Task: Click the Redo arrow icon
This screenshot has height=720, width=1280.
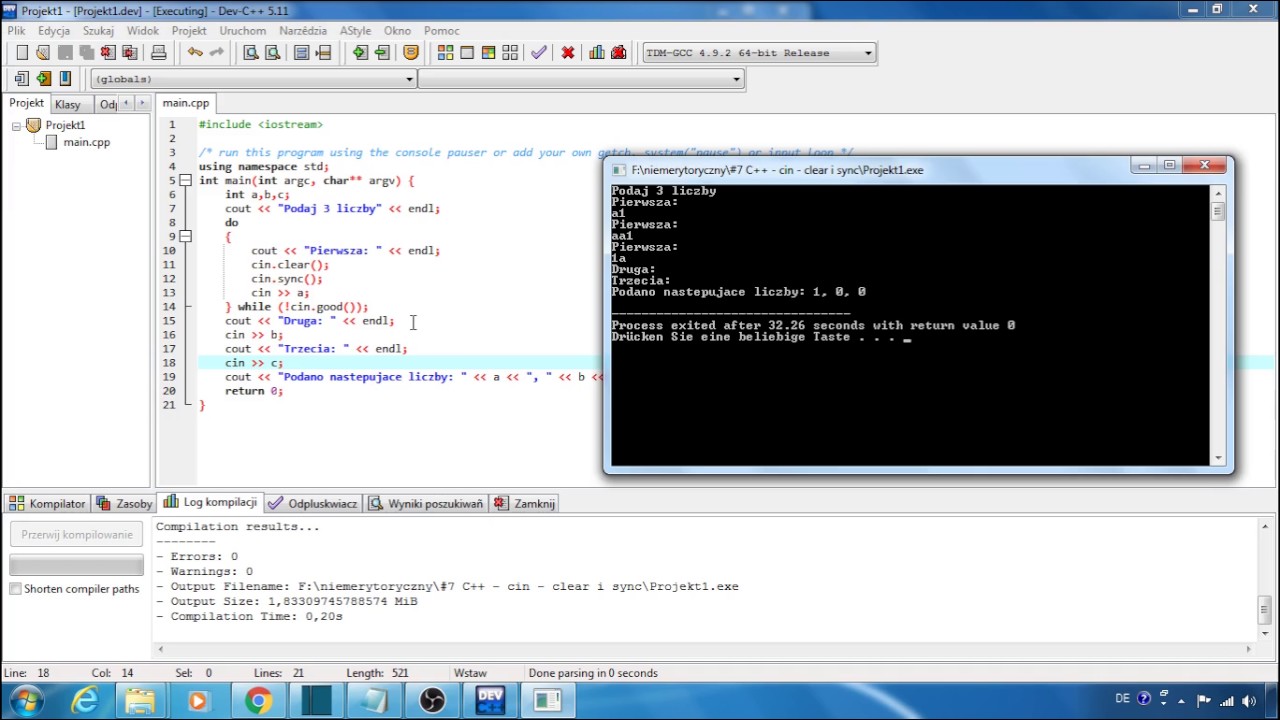Action: 216,53
